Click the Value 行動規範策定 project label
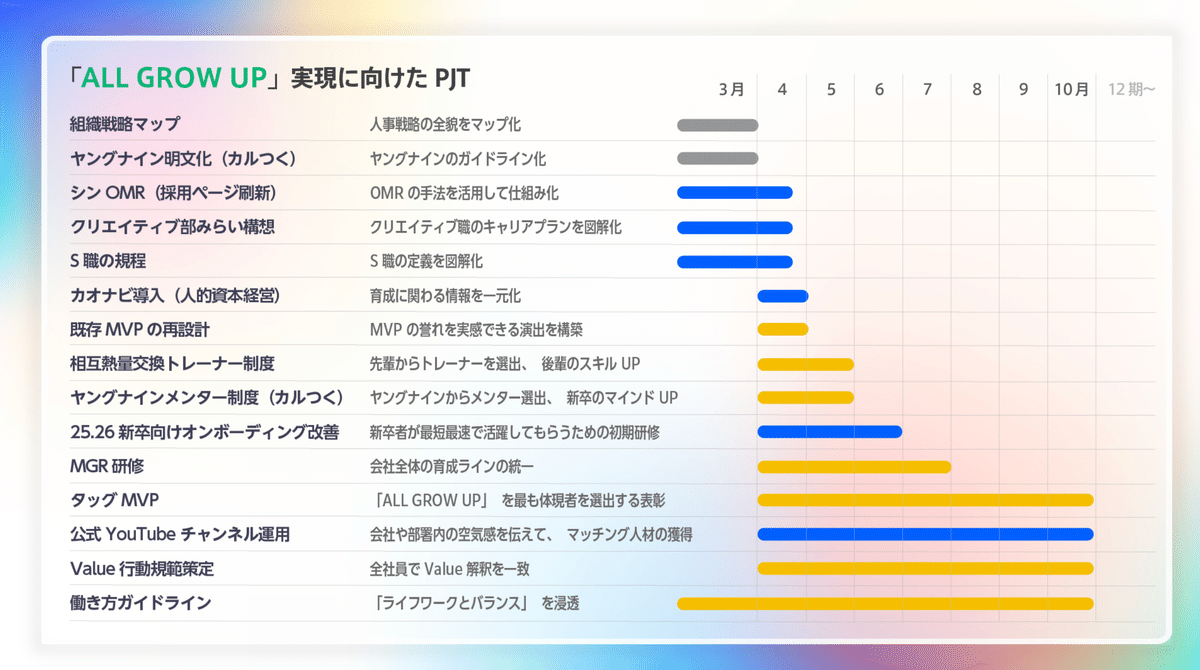Screen dimensions: 1200x670 [x=142, y=569]
